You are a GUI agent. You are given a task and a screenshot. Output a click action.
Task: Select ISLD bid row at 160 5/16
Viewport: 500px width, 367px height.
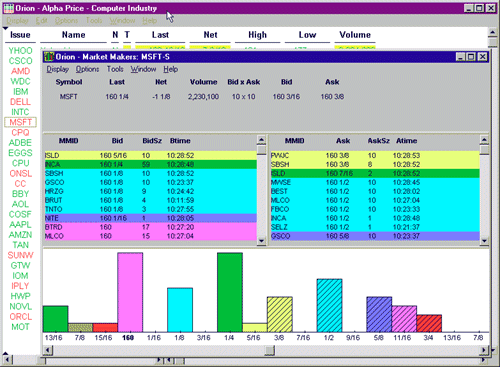point(151,155)
